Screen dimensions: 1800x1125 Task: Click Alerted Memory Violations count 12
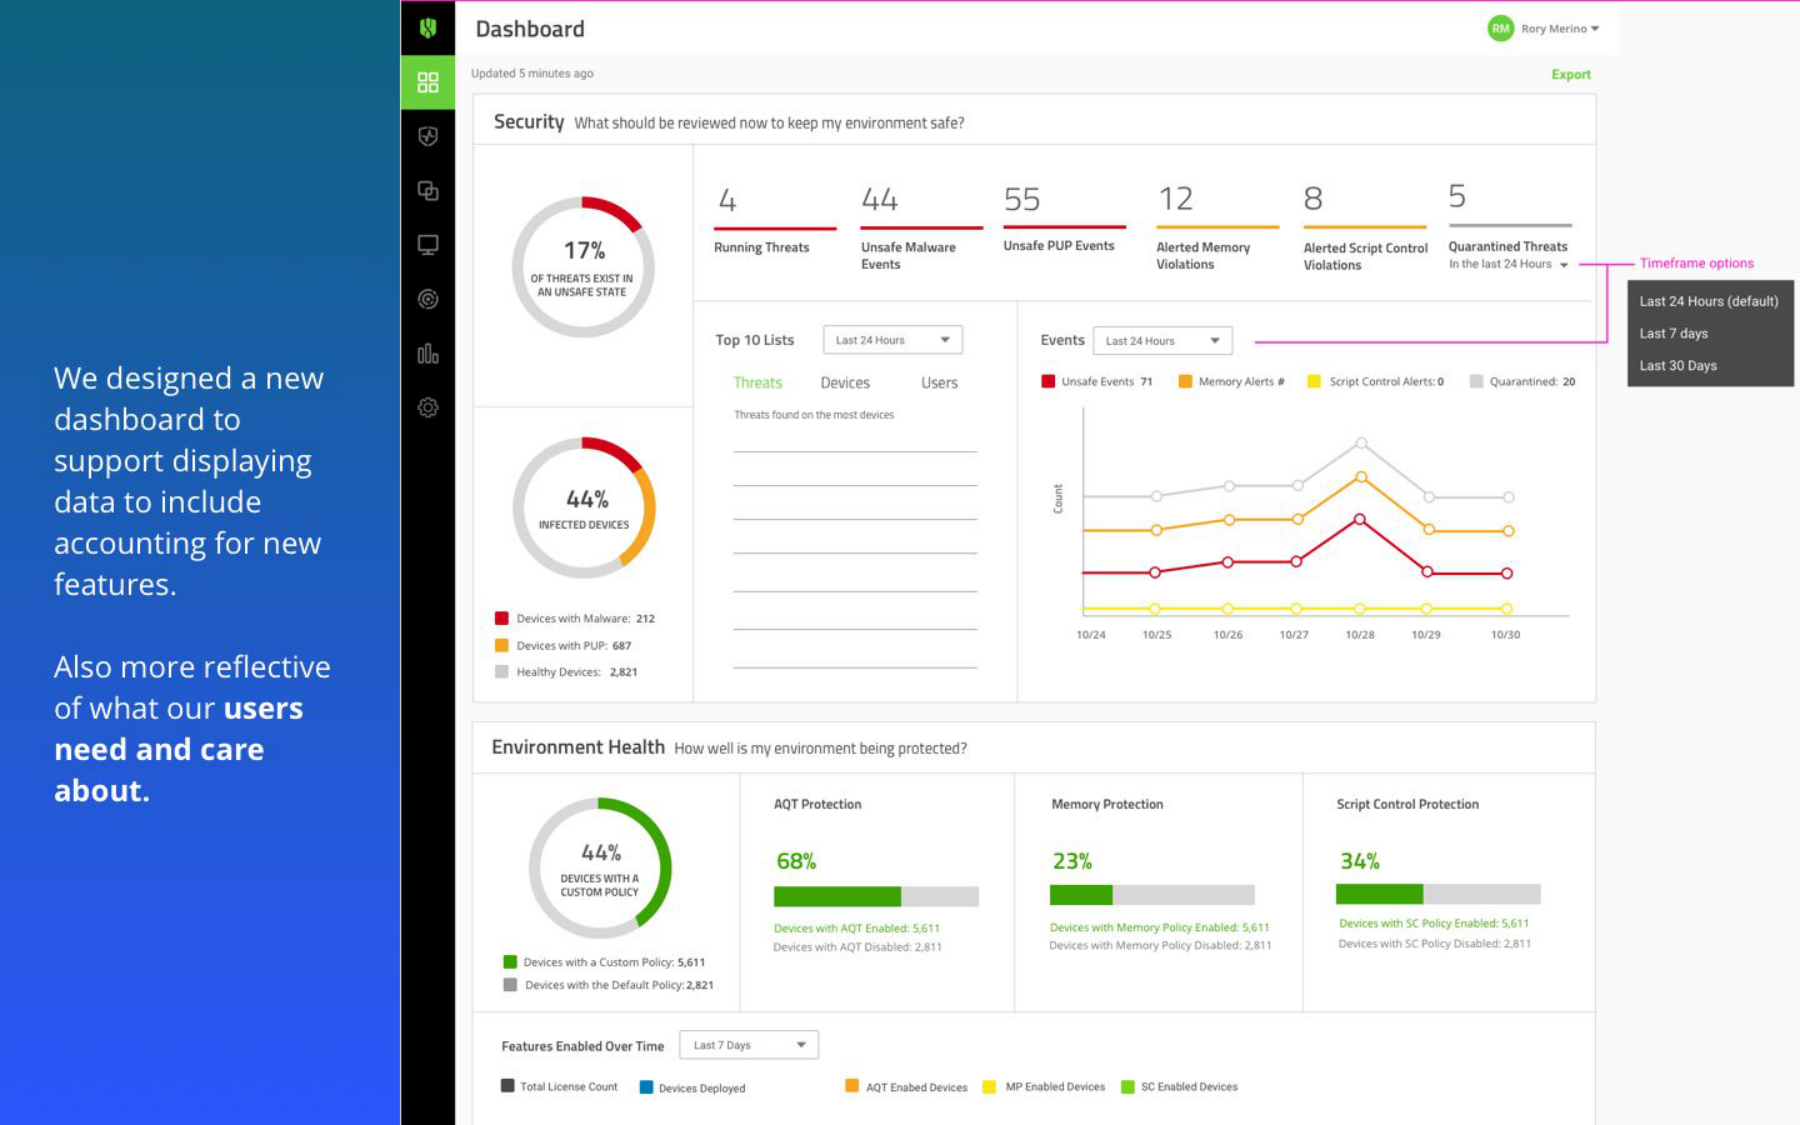coord(1176,200)
